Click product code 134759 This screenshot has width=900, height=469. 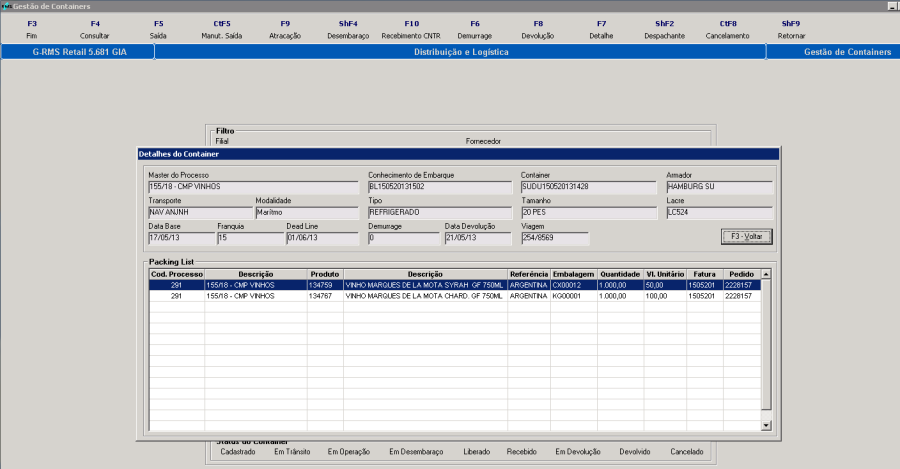(320, 285)
